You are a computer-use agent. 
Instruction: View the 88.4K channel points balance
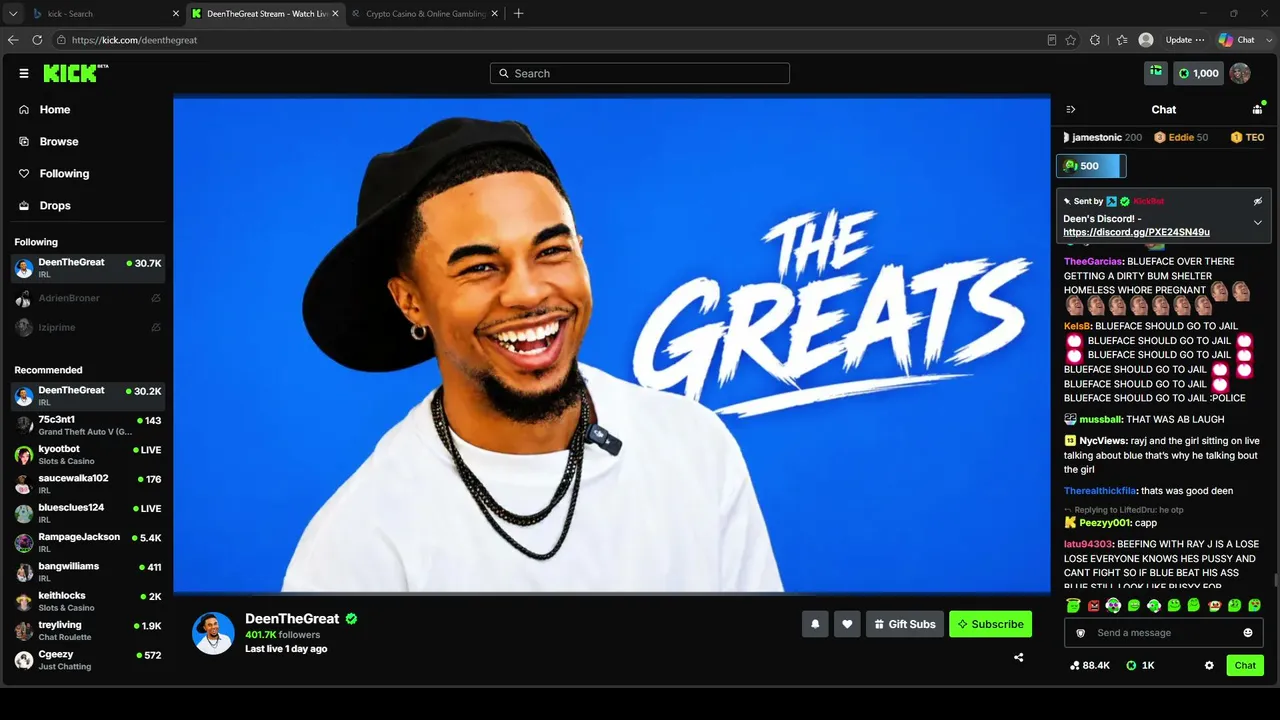coord(1089,665)
